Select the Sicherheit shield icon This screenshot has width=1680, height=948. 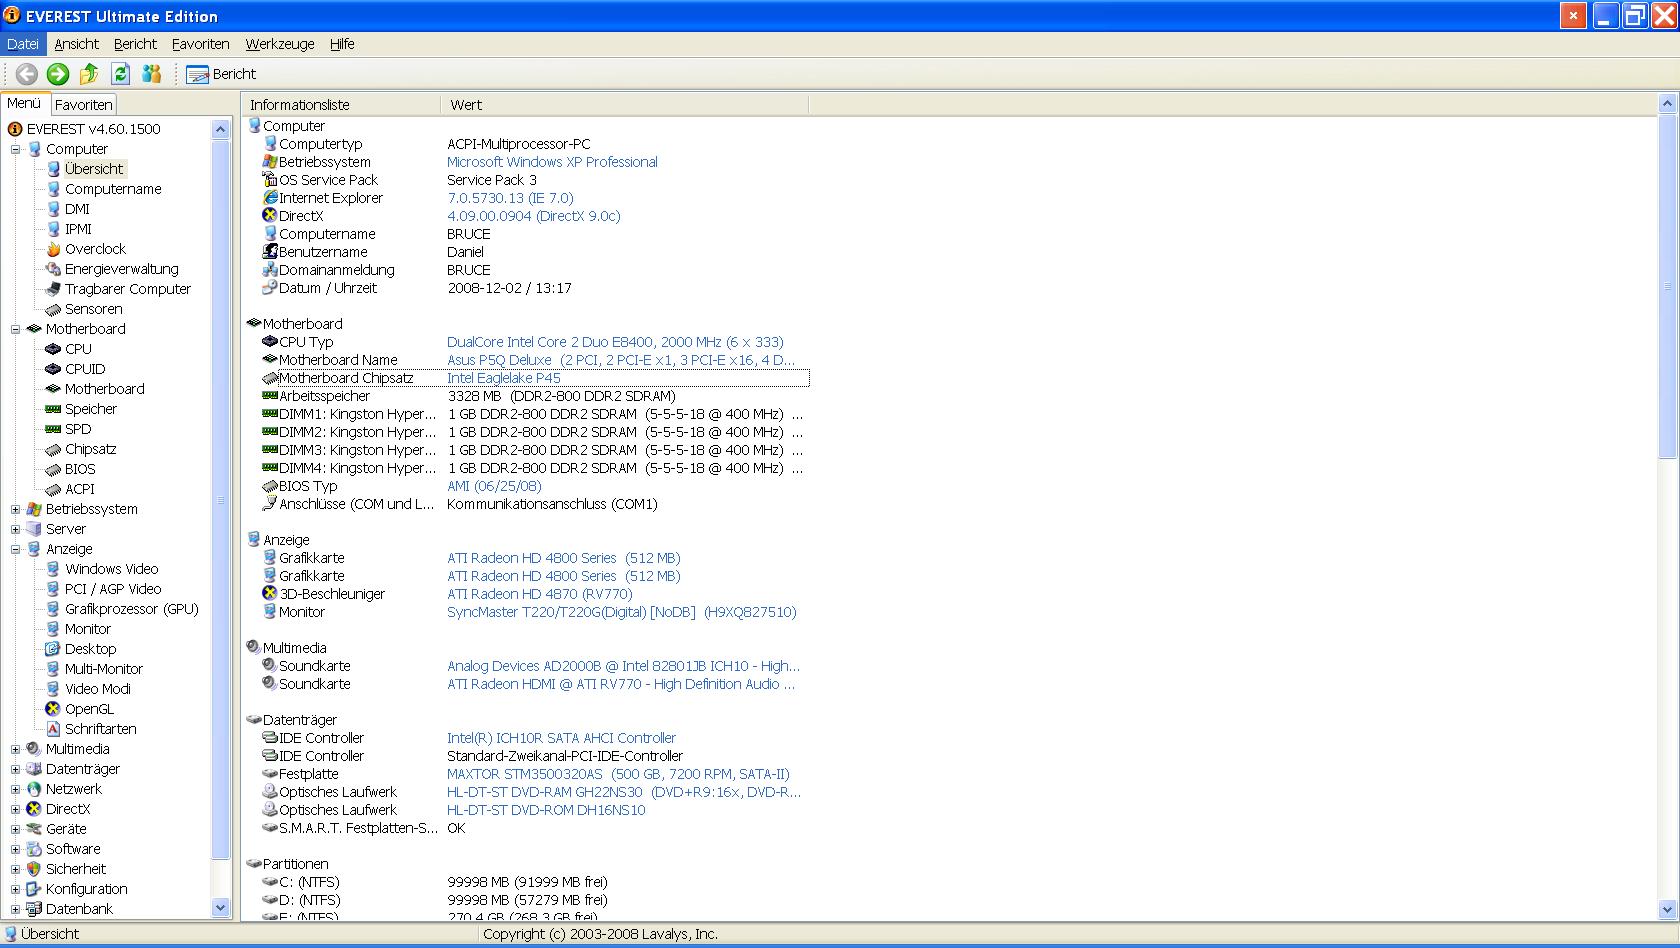pyautogui.click(x=34, y=869)
